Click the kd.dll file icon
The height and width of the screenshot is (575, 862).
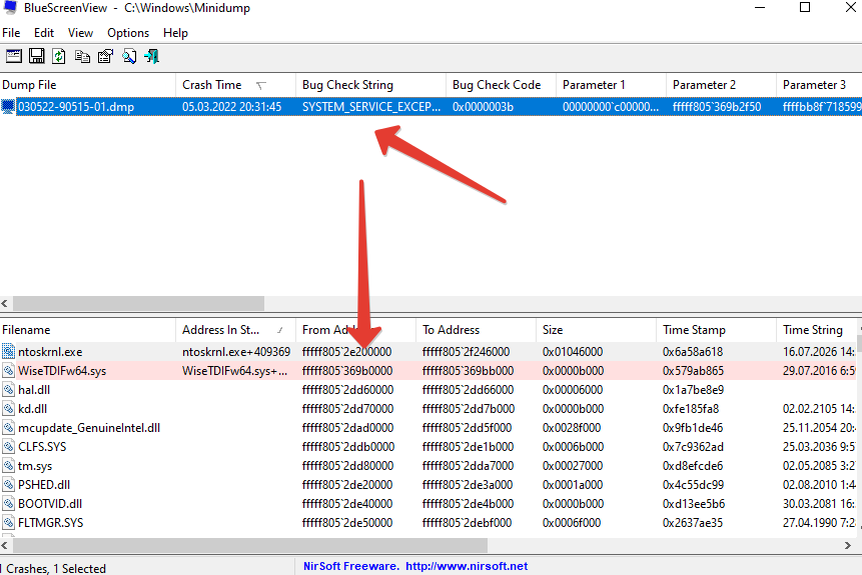point(8,408)
